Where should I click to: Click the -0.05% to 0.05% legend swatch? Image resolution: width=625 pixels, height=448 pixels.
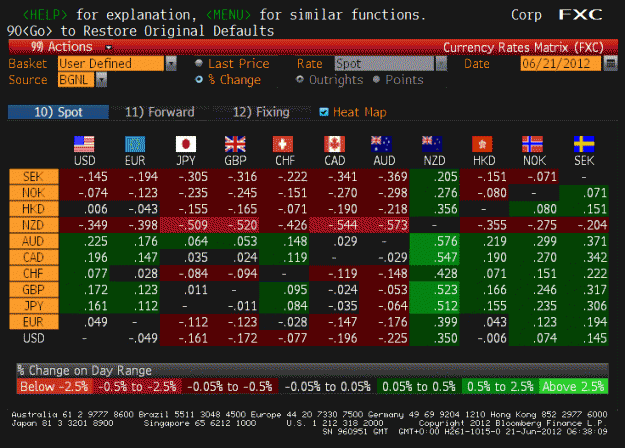pyautogui.click(x=328, y=386)
